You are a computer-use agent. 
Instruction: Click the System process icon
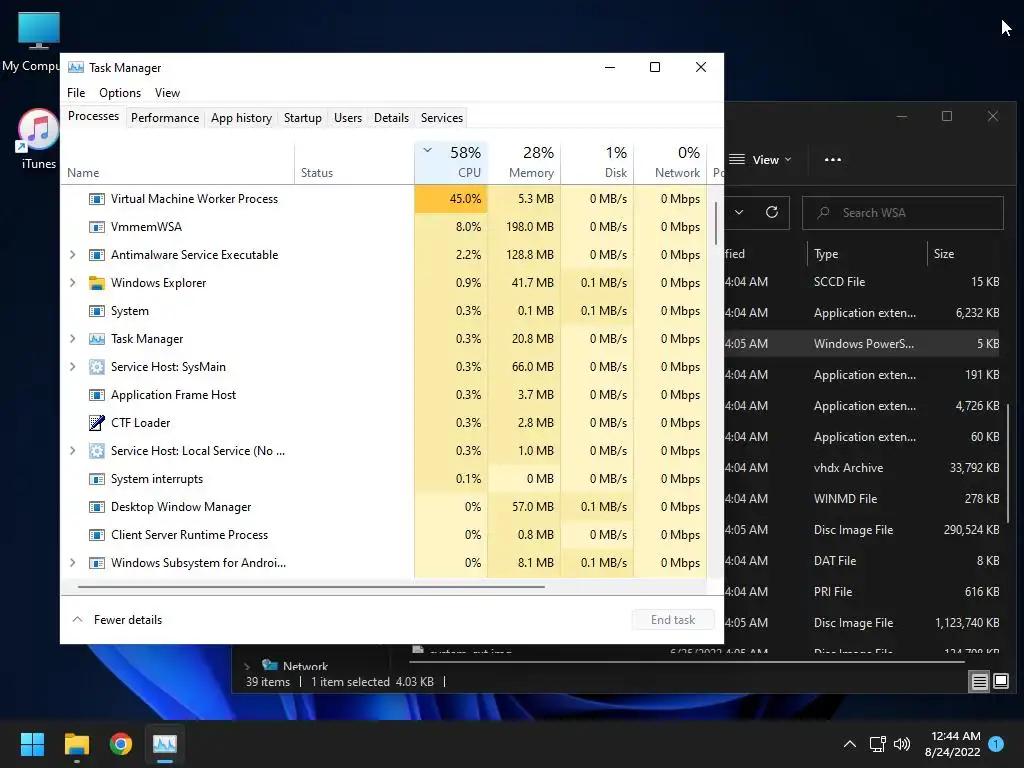pyautogui.click(x=97, y=311)
